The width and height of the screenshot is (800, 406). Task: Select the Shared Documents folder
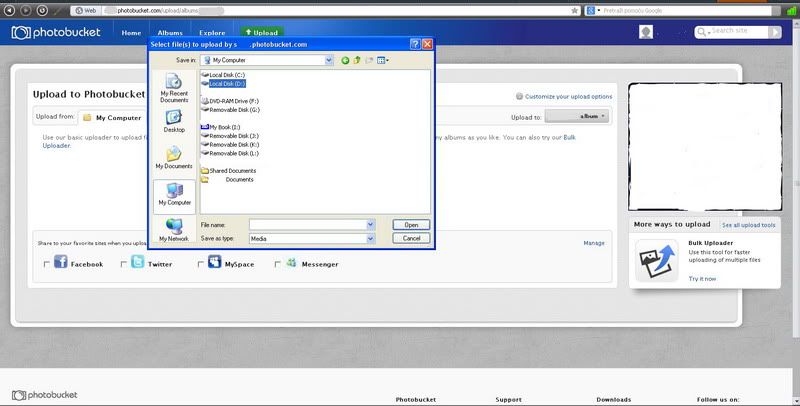point(229,171)
